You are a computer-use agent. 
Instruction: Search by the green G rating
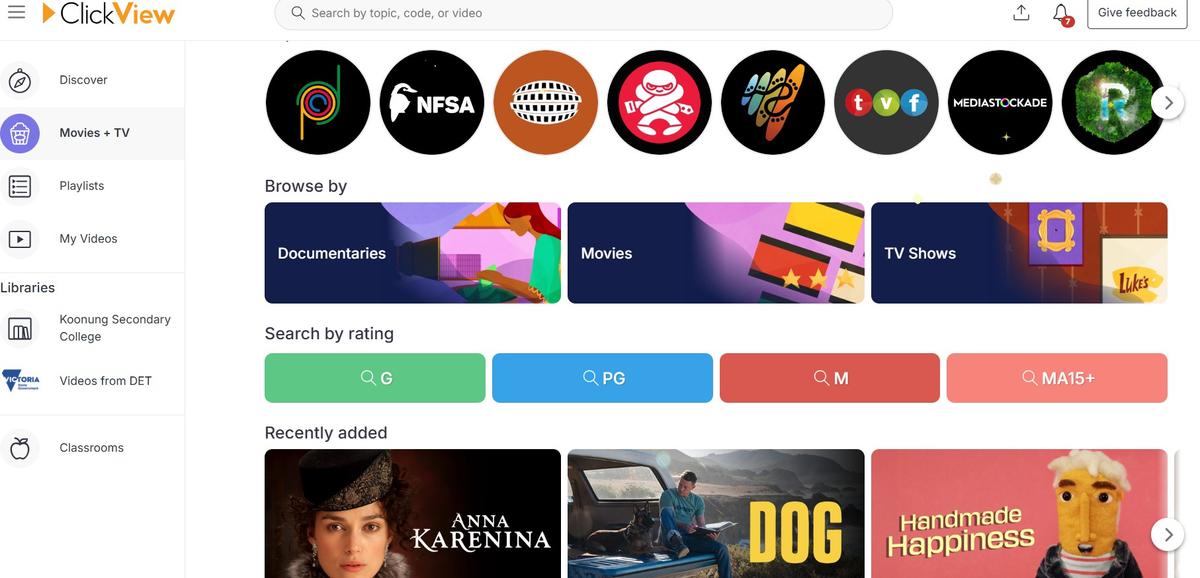(x=375, y=378)
